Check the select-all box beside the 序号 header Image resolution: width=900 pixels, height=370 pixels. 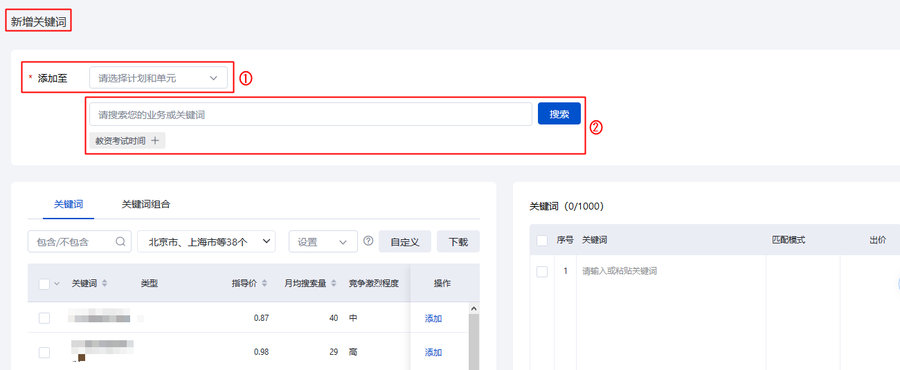542,240
